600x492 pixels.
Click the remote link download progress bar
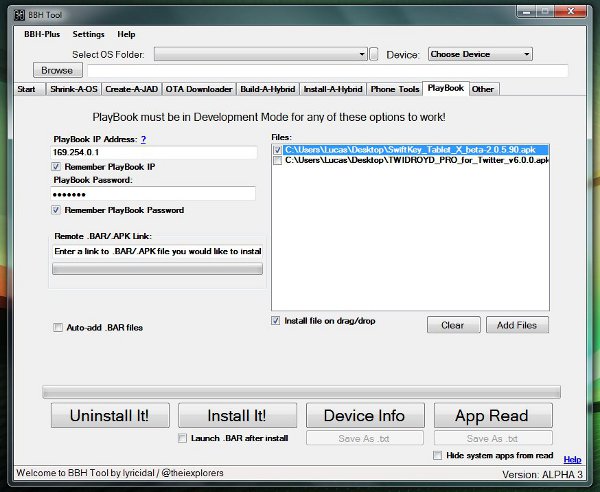(x=157, y=269)
